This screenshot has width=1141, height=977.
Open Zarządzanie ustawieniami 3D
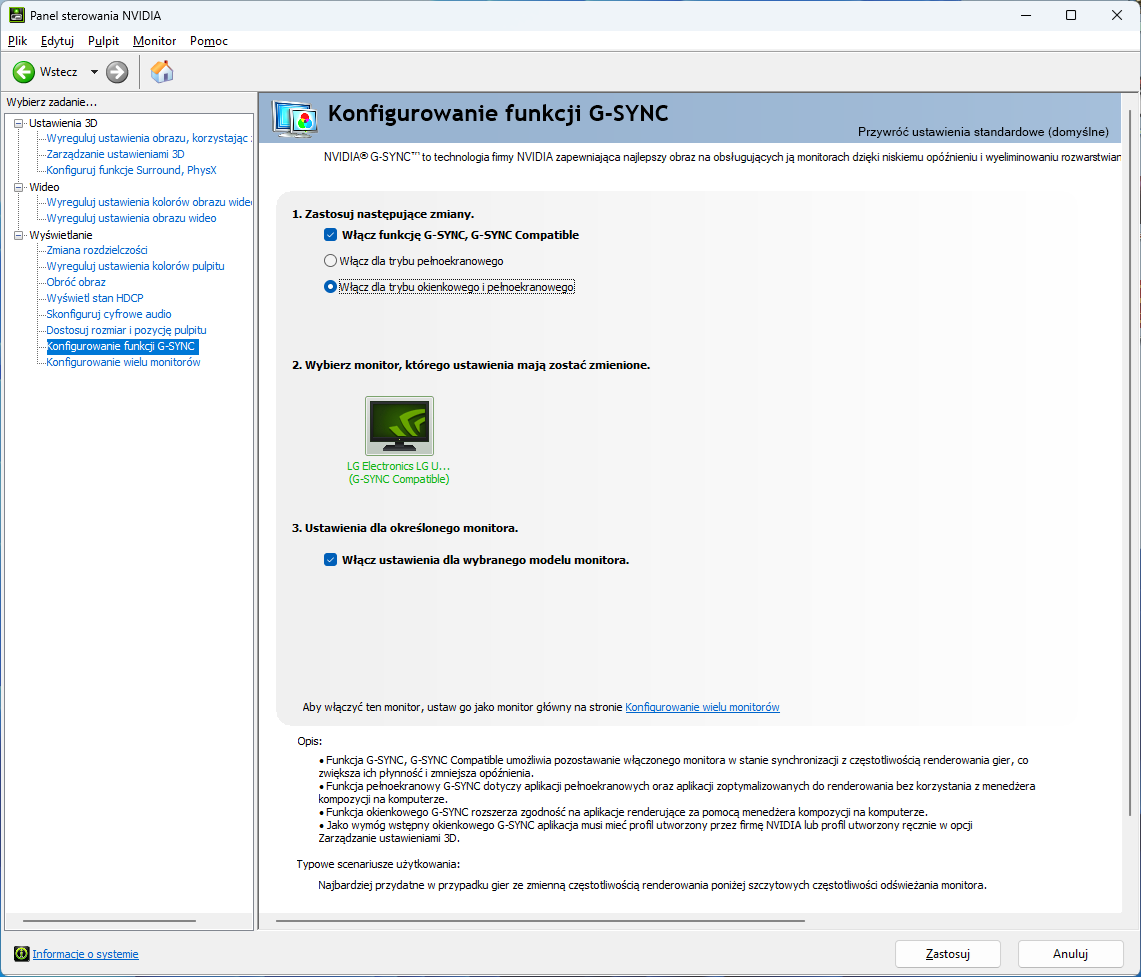[115, 154]
